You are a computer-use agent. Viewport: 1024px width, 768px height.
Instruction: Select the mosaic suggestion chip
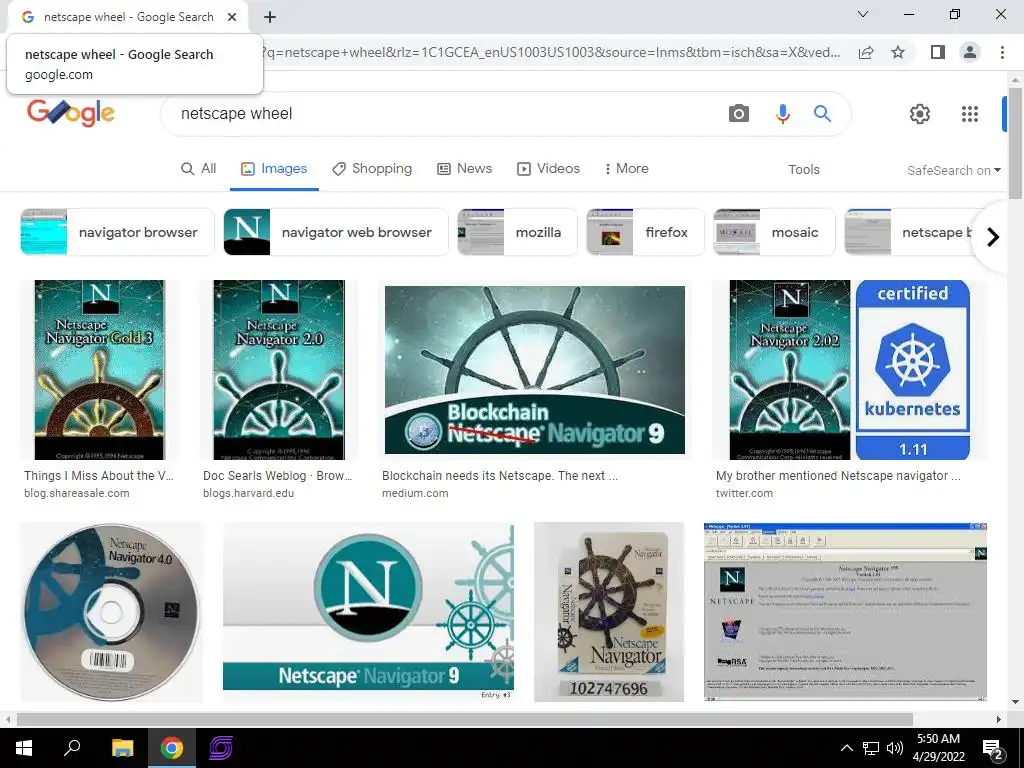pos(774,232)
